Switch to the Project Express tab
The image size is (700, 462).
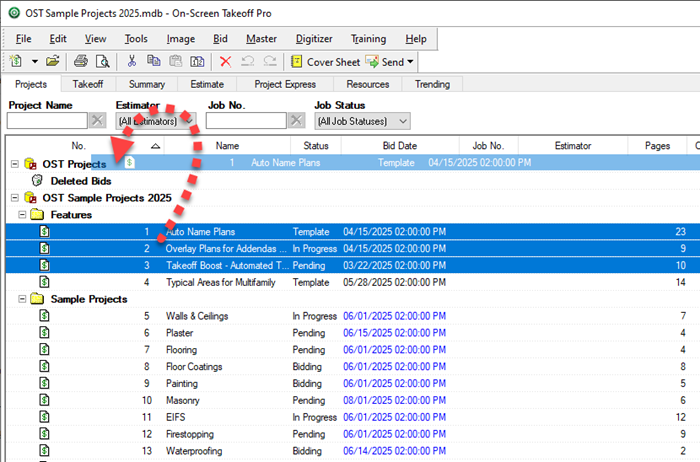(285, 84)
